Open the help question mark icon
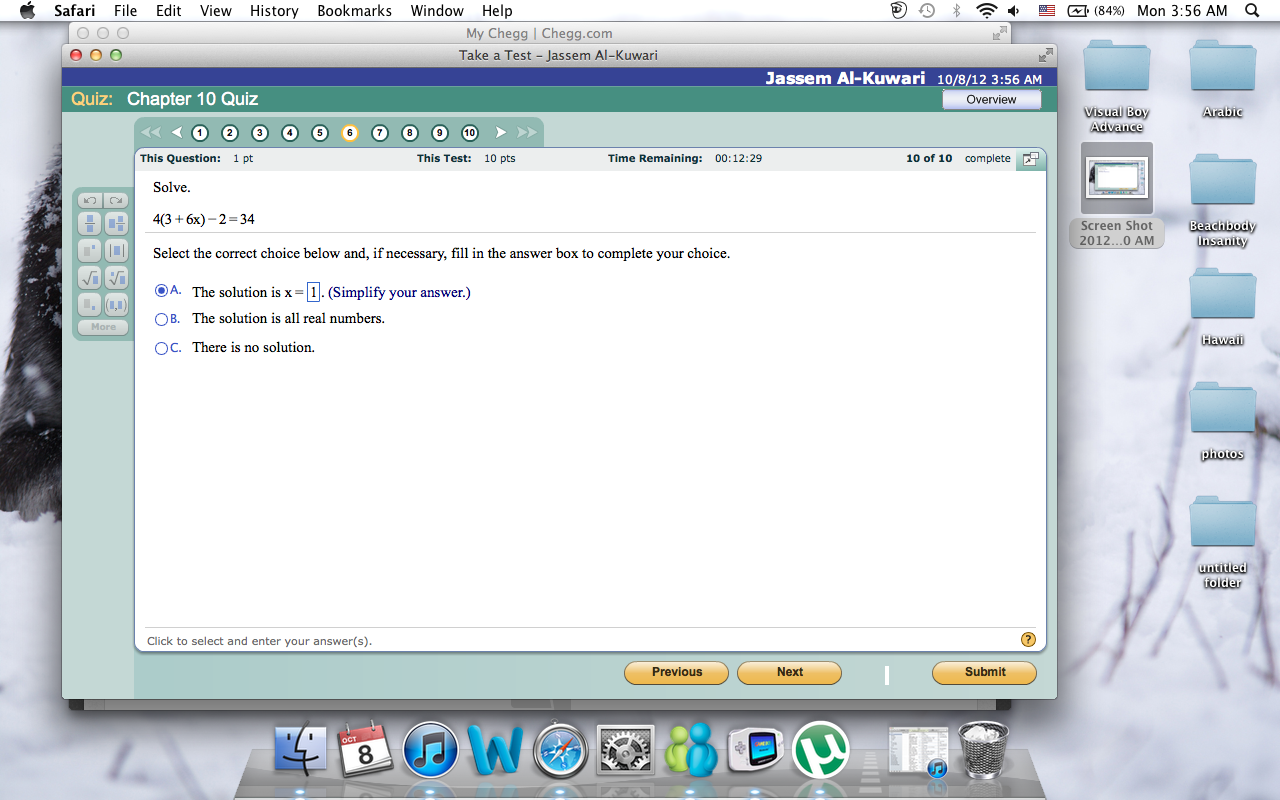1280x800 pixels. click(1028, 639)
